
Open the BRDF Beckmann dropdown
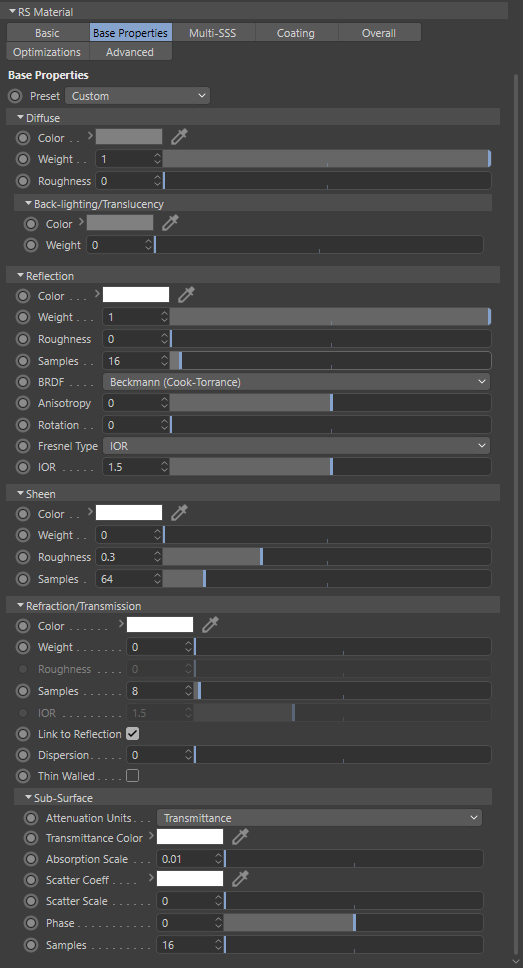coord(296,382)
